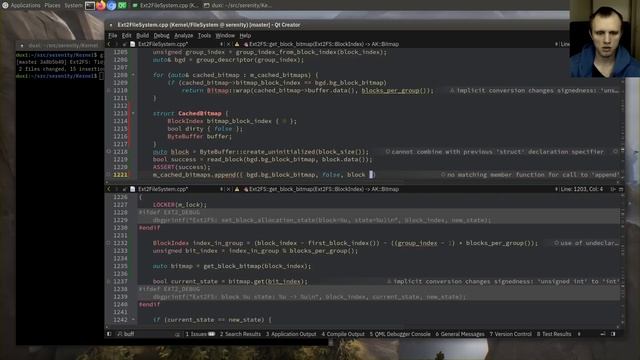
Task: Place cursor on line 1221 number
Action: pos(120,175)
